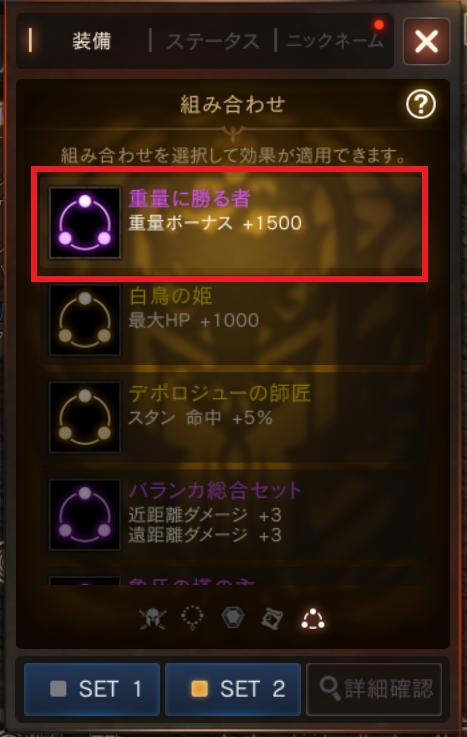
Task: Select the scroll category icon
Action: coord(272,619)
